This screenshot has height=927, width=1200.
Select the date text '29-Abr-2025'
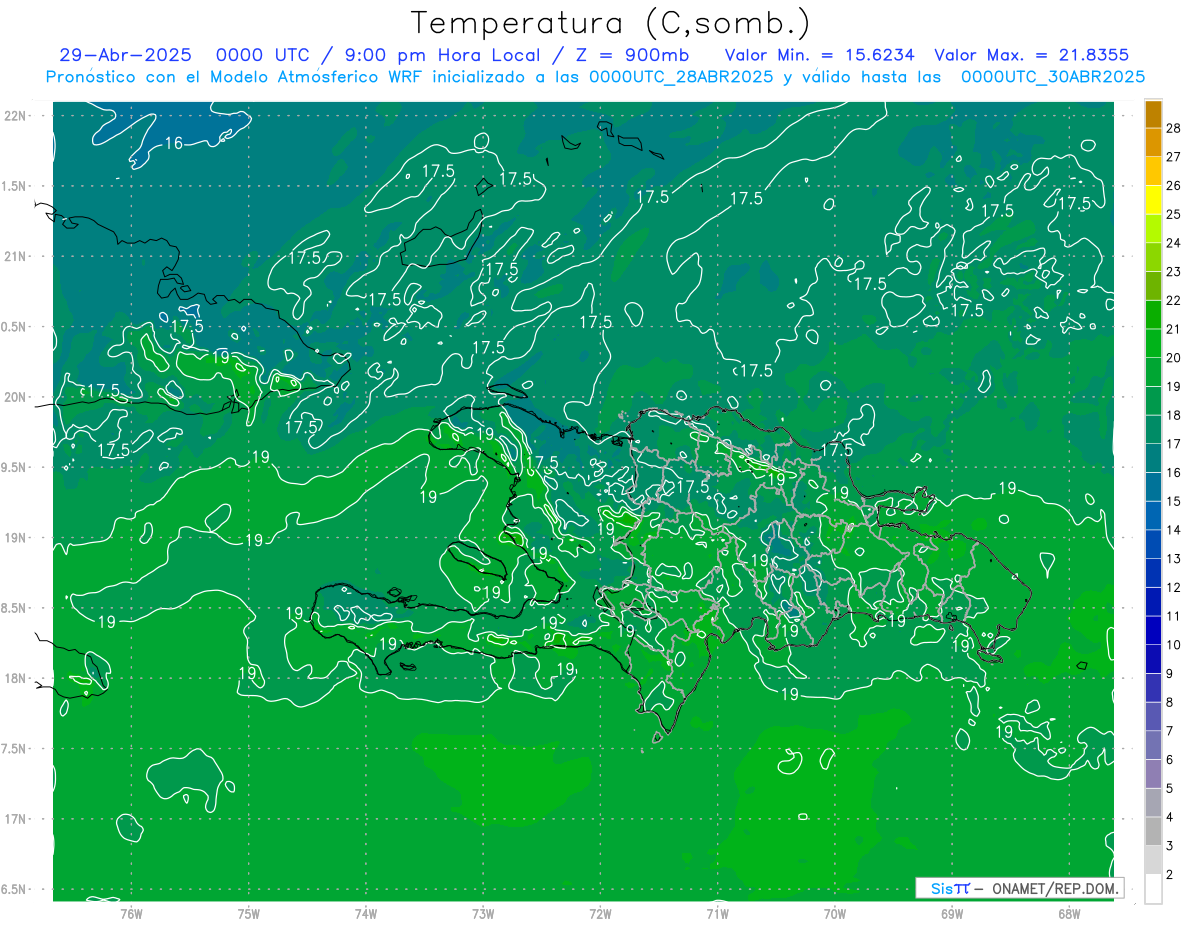click(125, 55)
